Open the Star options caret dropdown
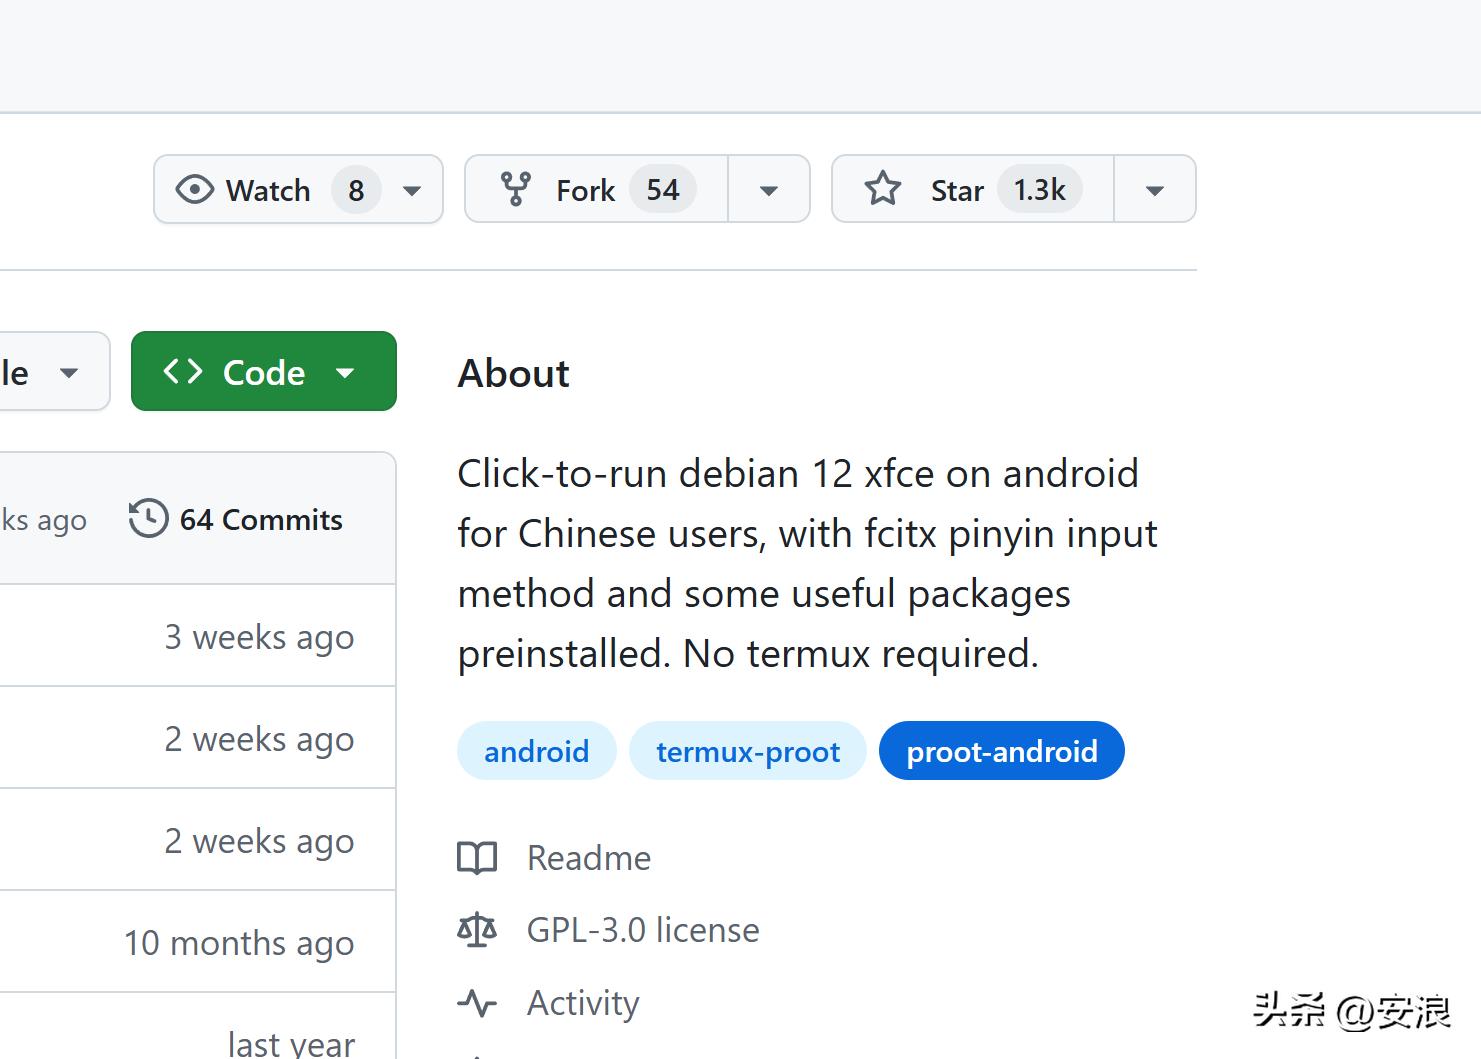This screenshot has width=1481, height=1059. pos(1154,189)
